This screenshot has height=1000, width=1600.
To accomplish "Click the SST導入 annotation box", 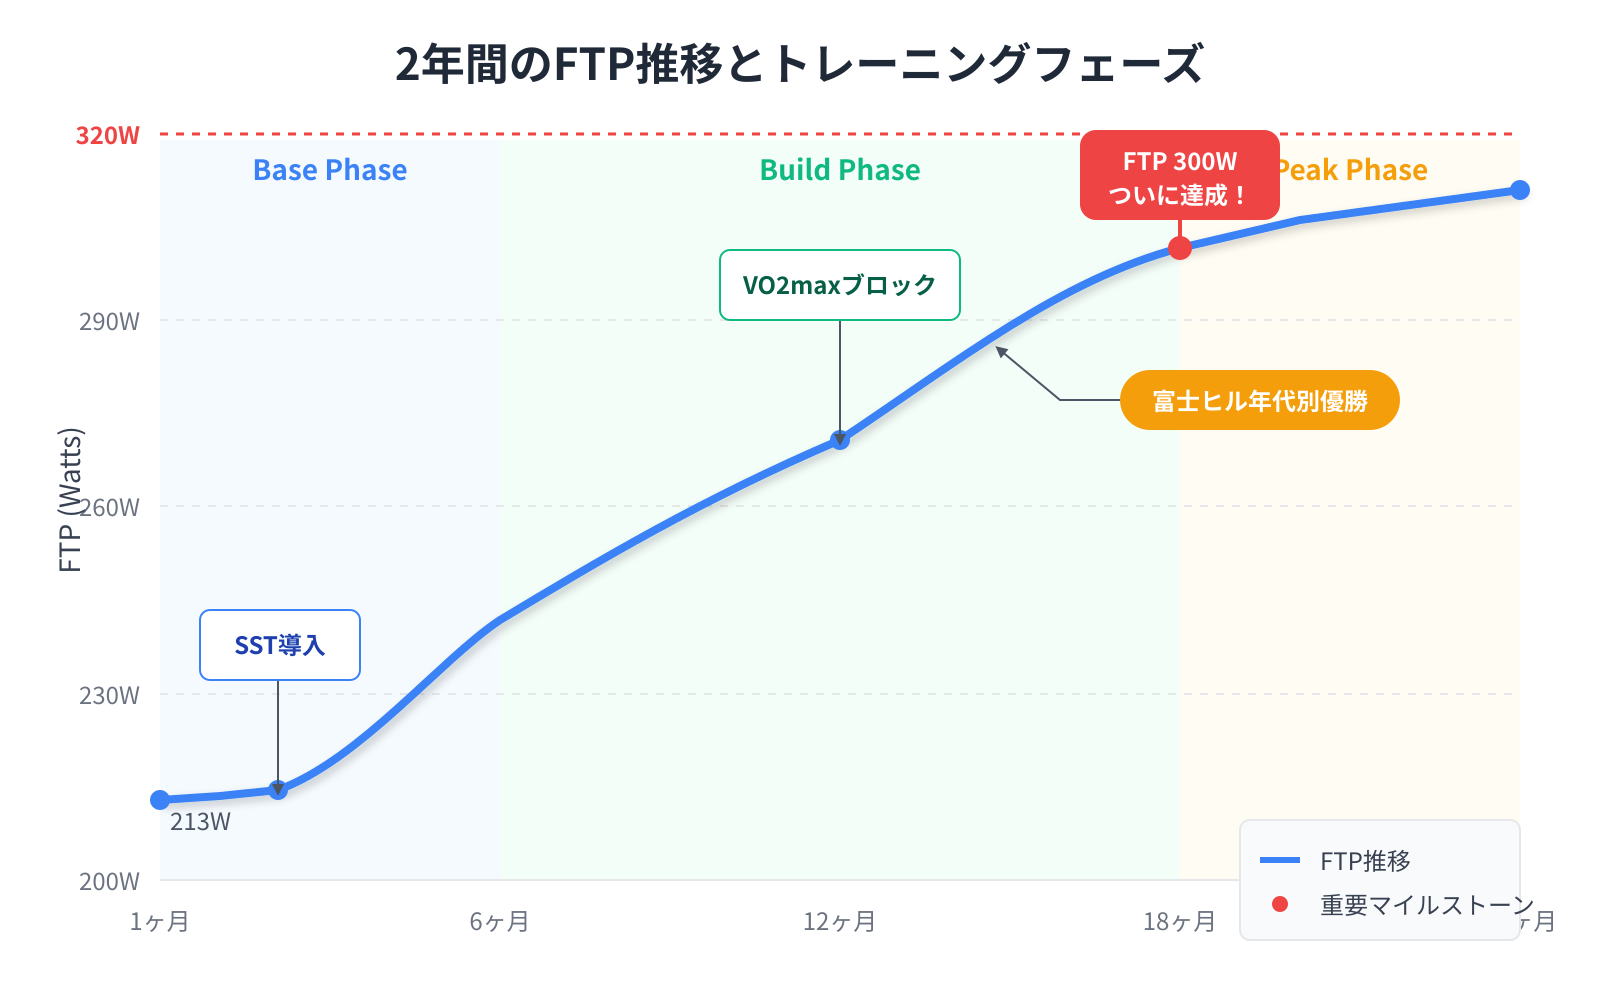I will pyautogui.click(x=280, y=645).
